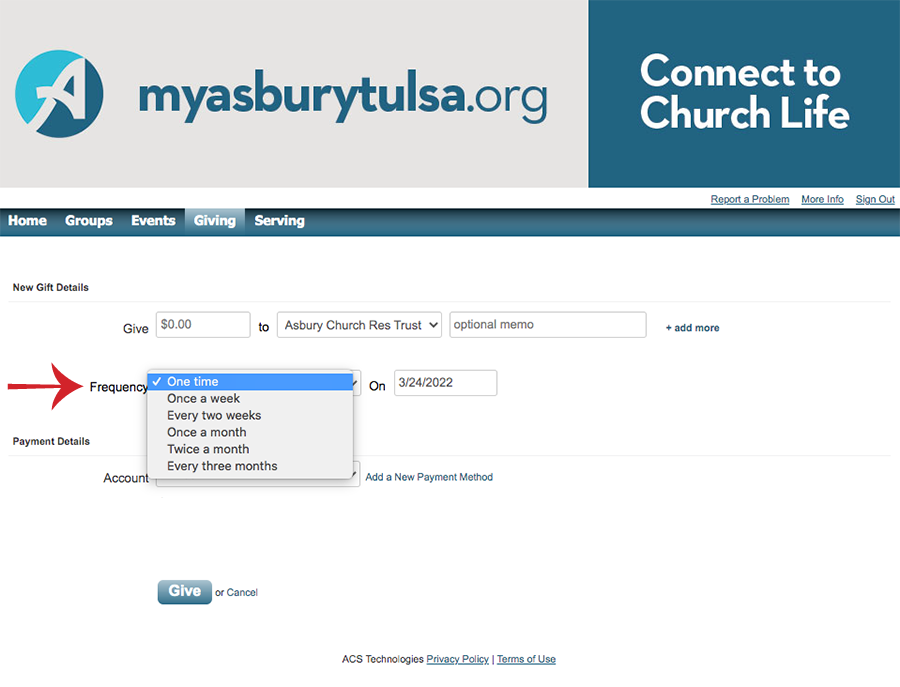Screen dimensions: 900x687
Task: Submit the gift with the Give button
Action: 185,592
